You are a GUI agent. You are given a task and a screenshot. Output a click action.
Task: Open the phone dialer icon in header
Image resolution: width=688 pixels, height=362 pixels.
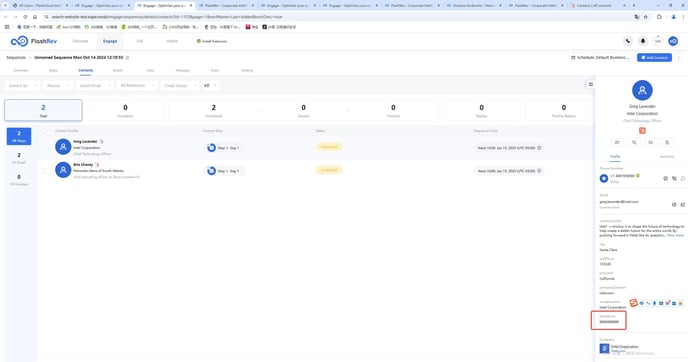pos(628,41)
